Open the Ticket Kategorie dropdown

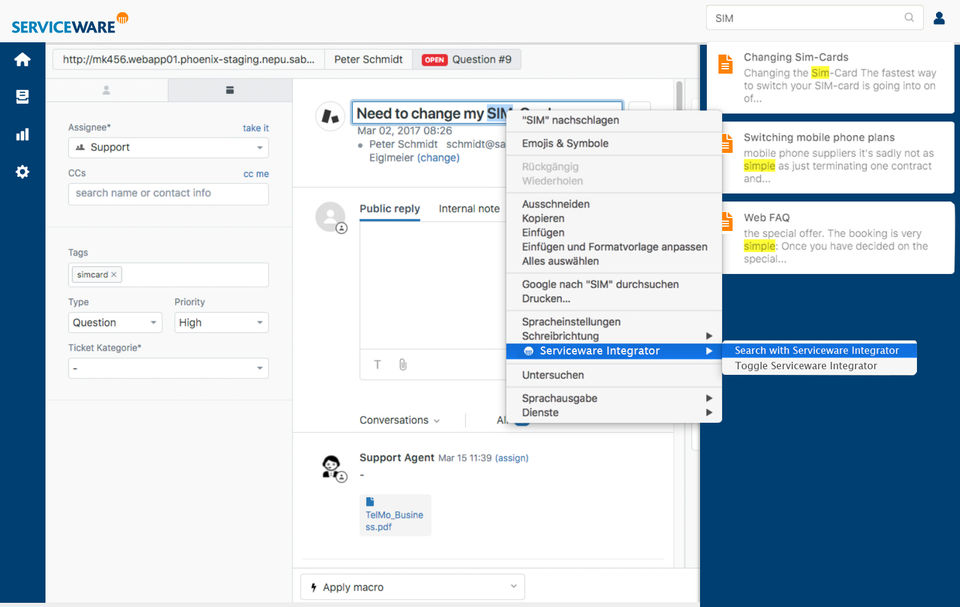(168, 368)
